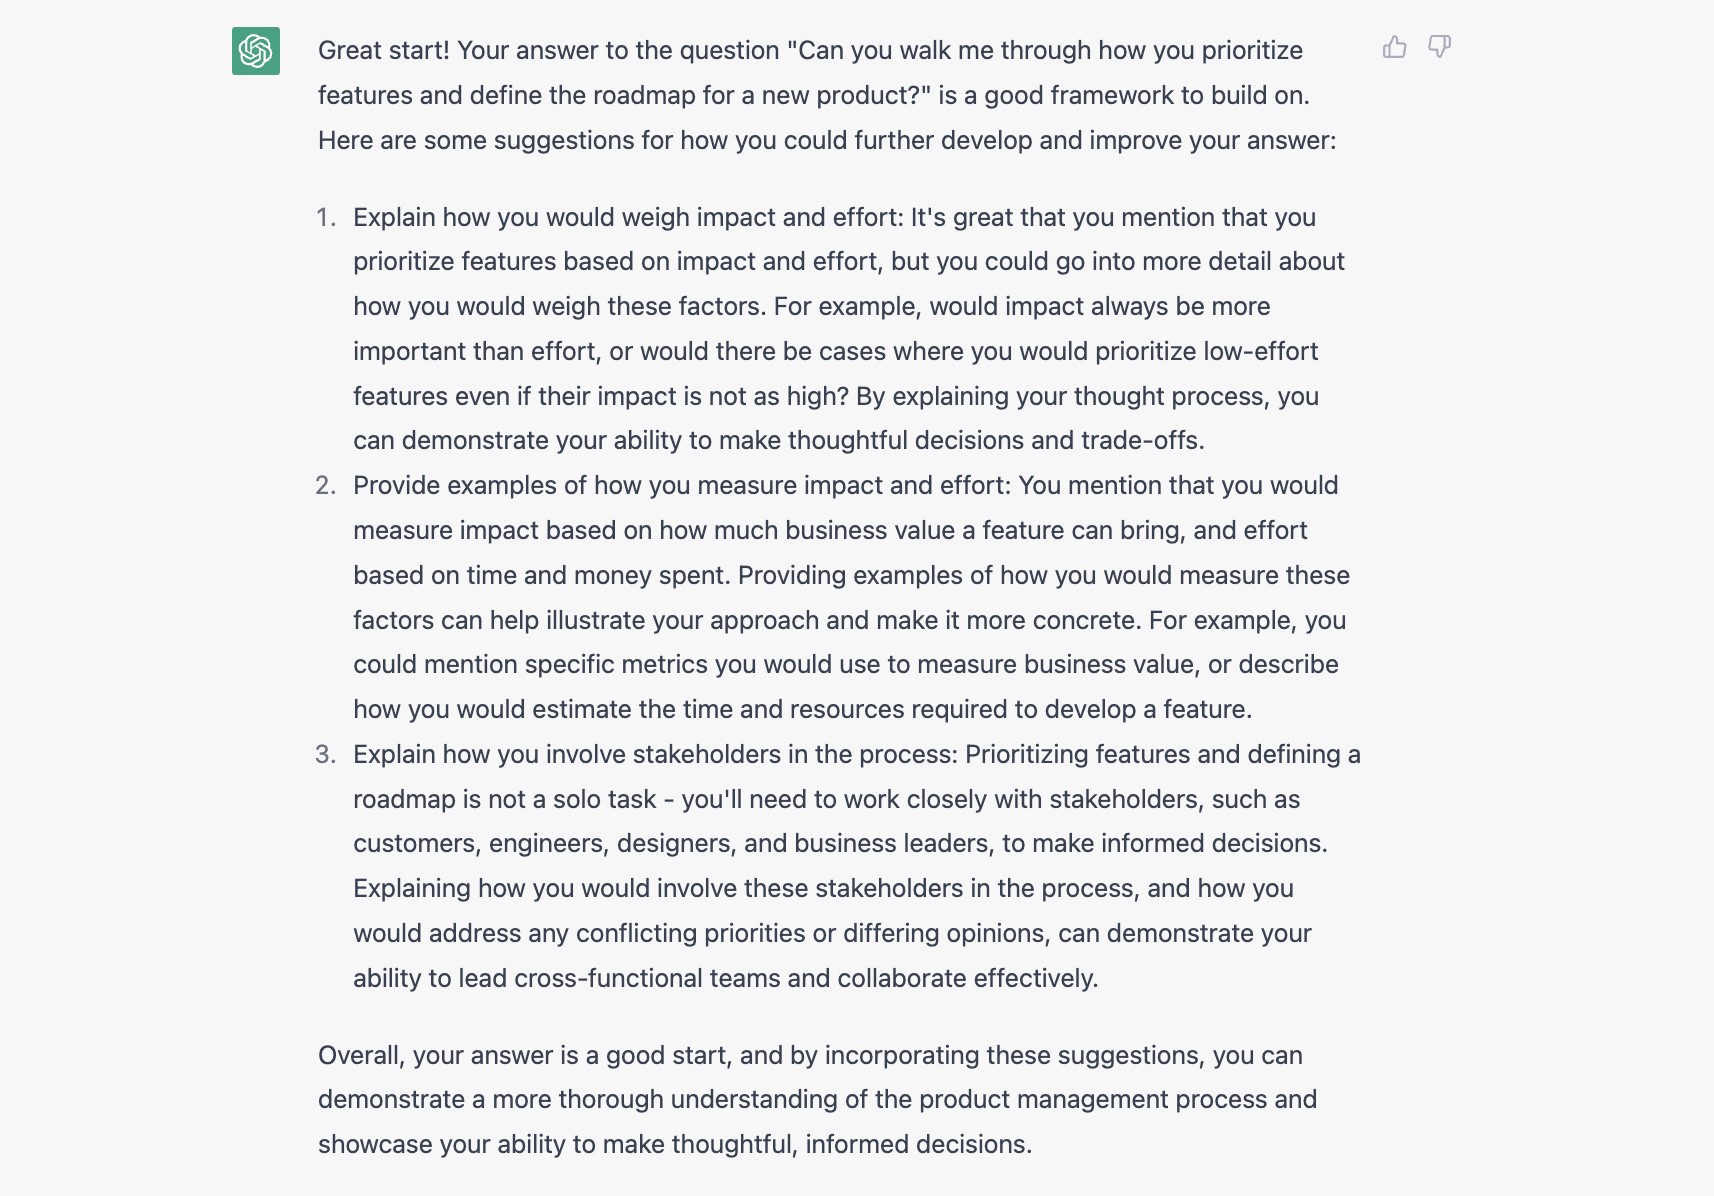Screen dimensions: 1714x1196
Task: Click the numbered list marker "1."
Action: 326,217
